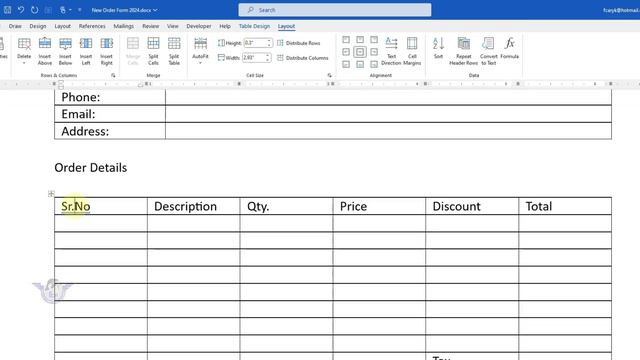
Task: Click the Split Cells button
Action: pos(153,51)
